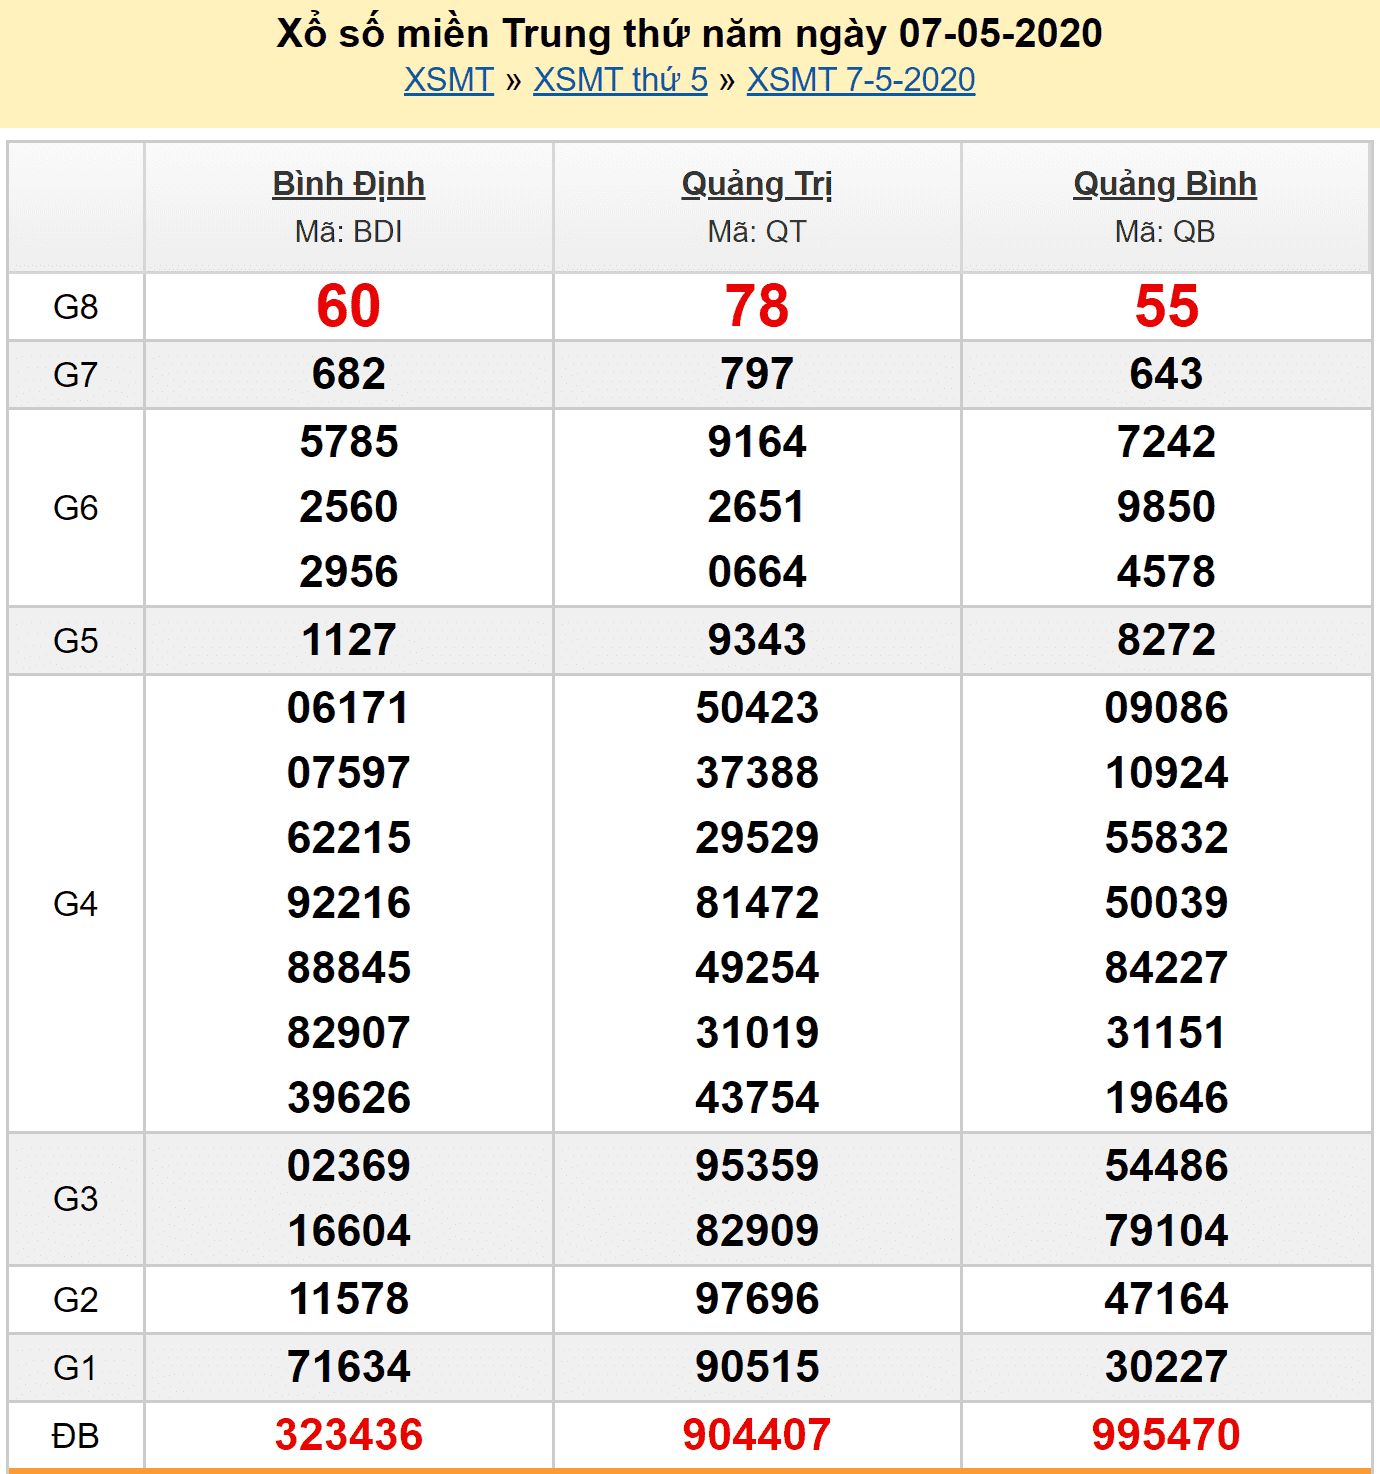1380x1474 pixels.
Task: Click G1 result 71634
Action: [x=349, y=1367]
